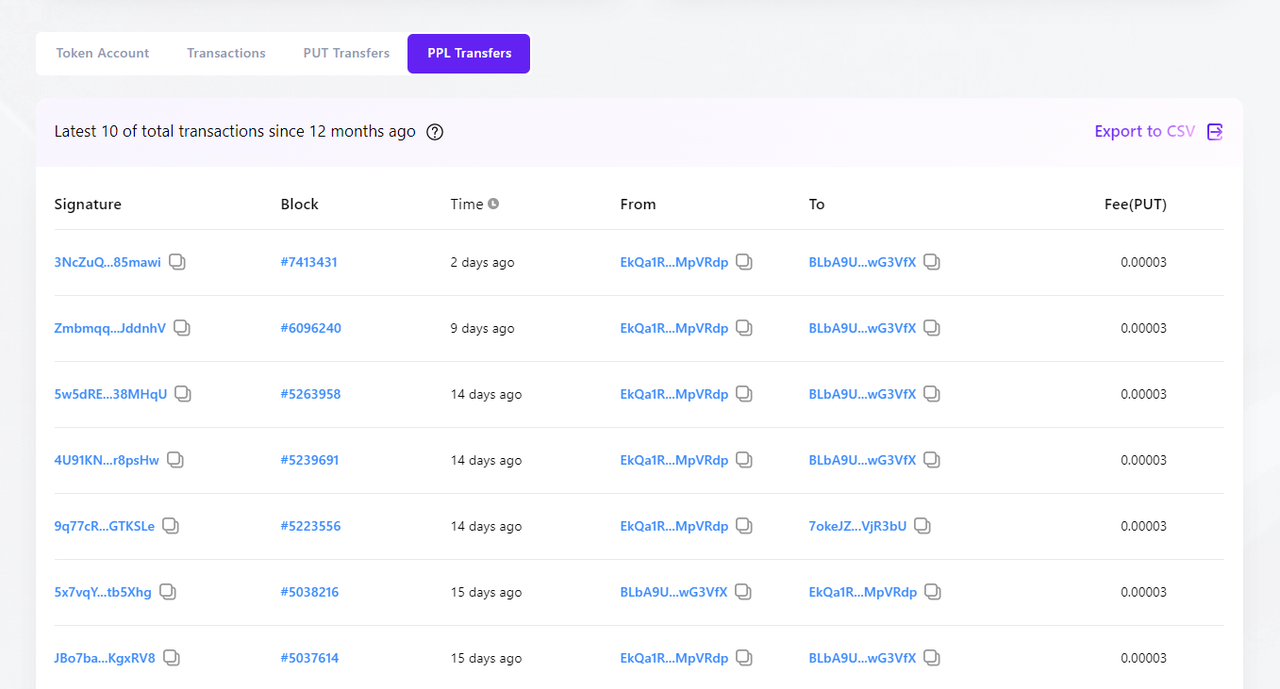Image resolution: width=1280 pixels, height=689 pixels.
Task: Open transaction 9q77cR...GTKSLe
Action: (104, 526)
